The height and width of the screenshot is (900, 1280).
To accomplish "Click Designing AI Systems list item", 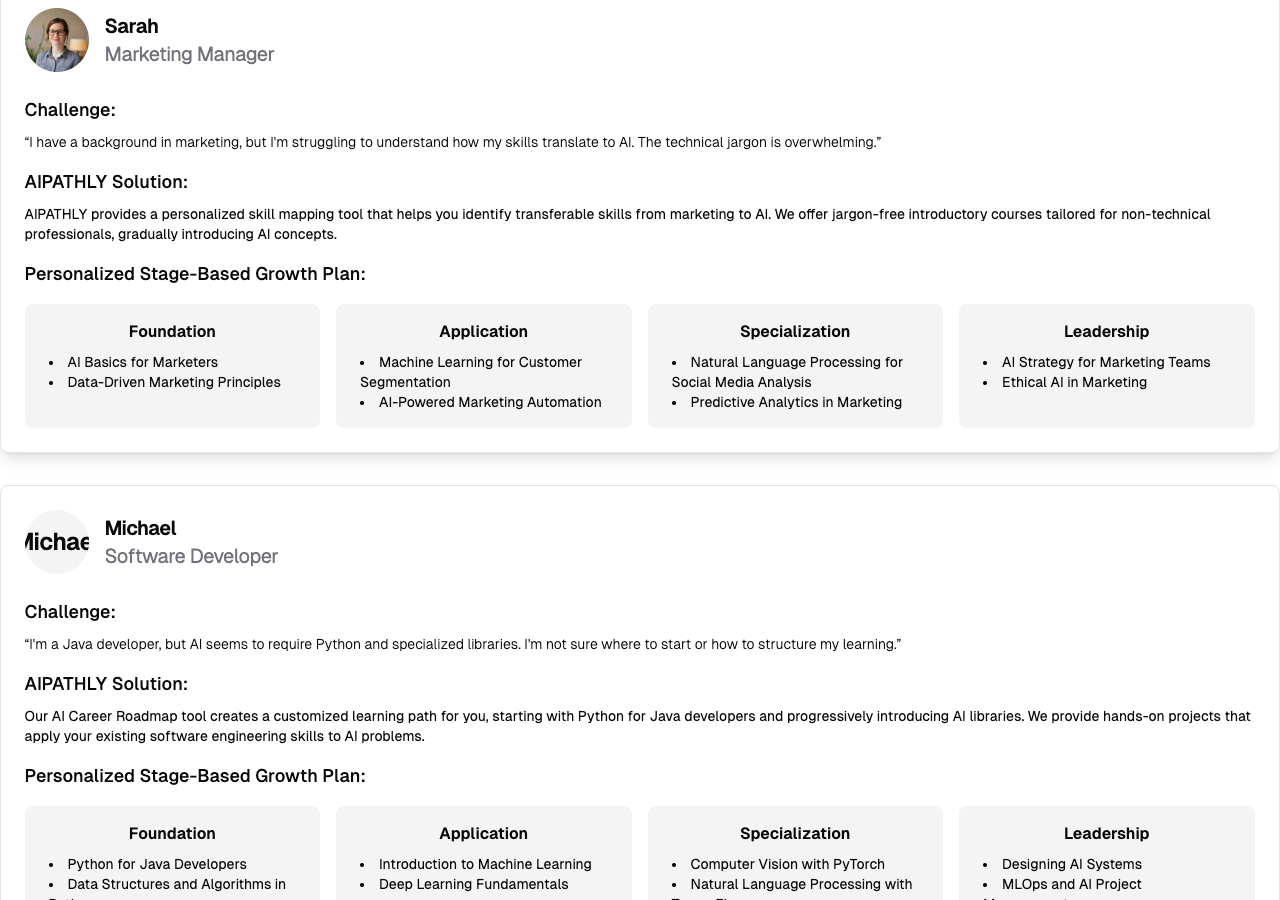I will [1072, 864].
